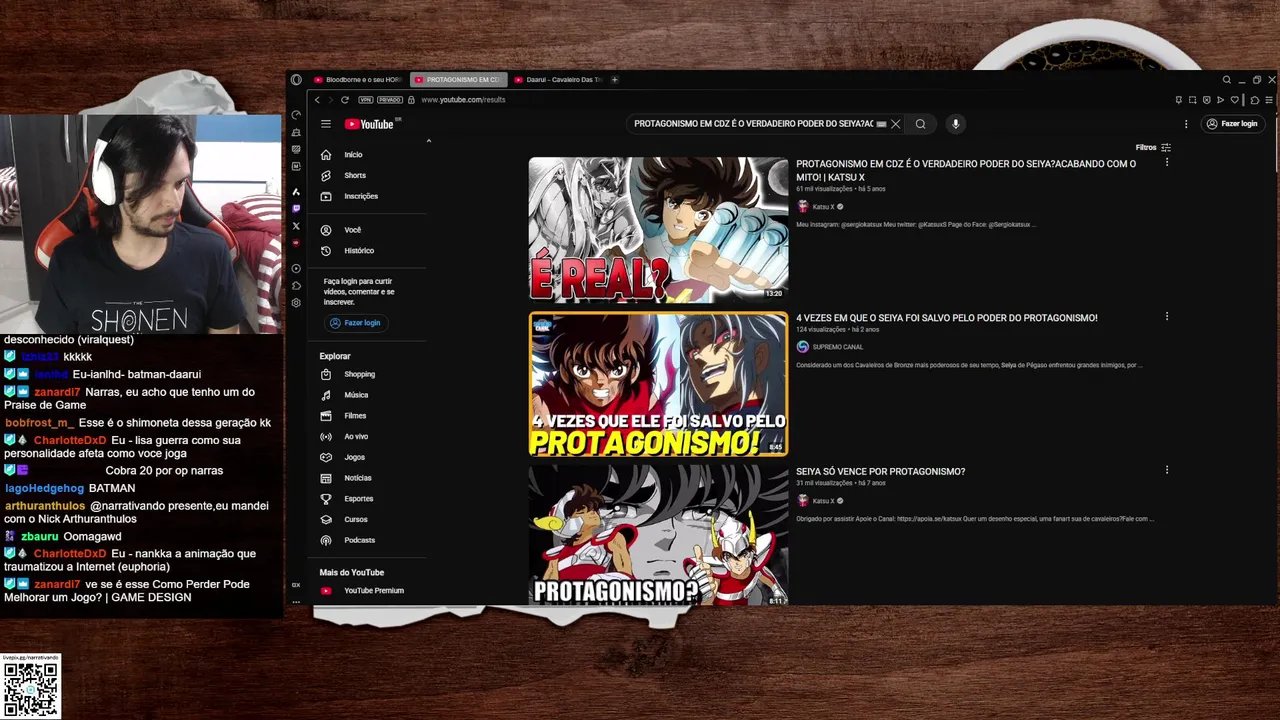Open the Filtros filter dropdown
This screenshot has height=720, width=1280.
tap(1153, 147)
